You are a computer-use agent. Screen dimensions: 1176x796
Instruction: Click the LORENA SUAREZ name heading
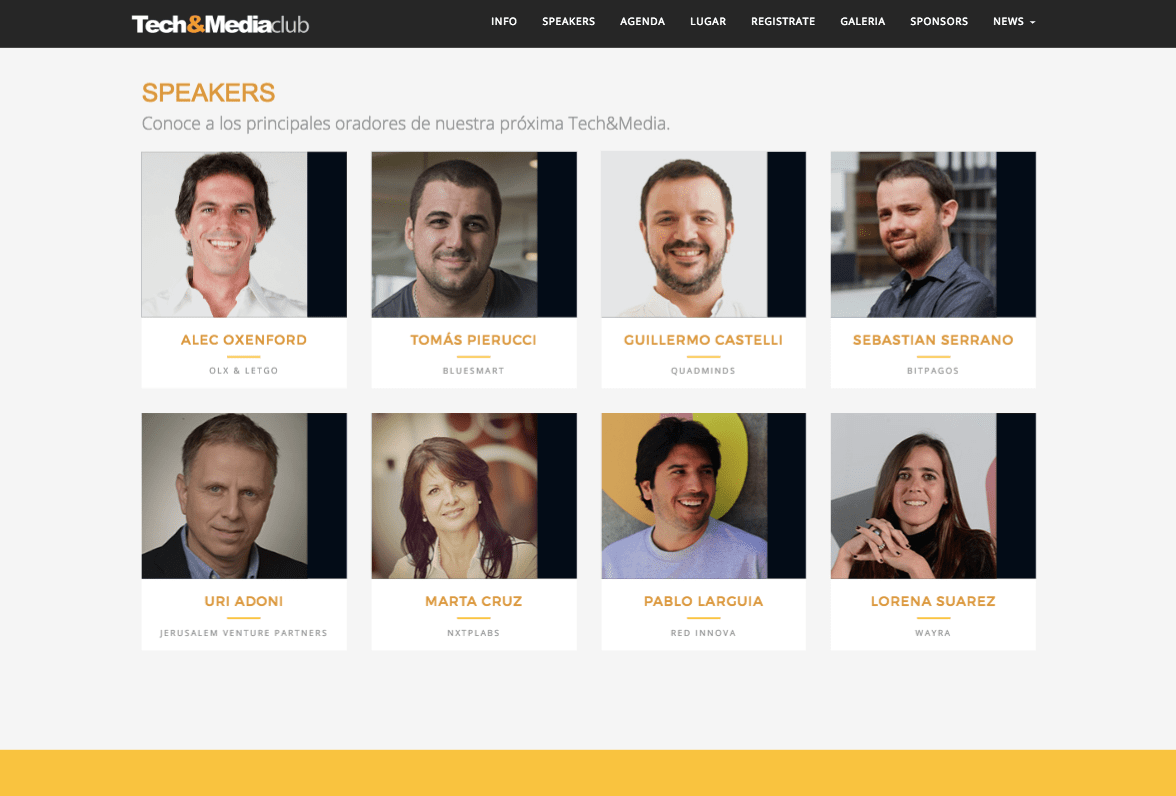(x=933, y=601)
